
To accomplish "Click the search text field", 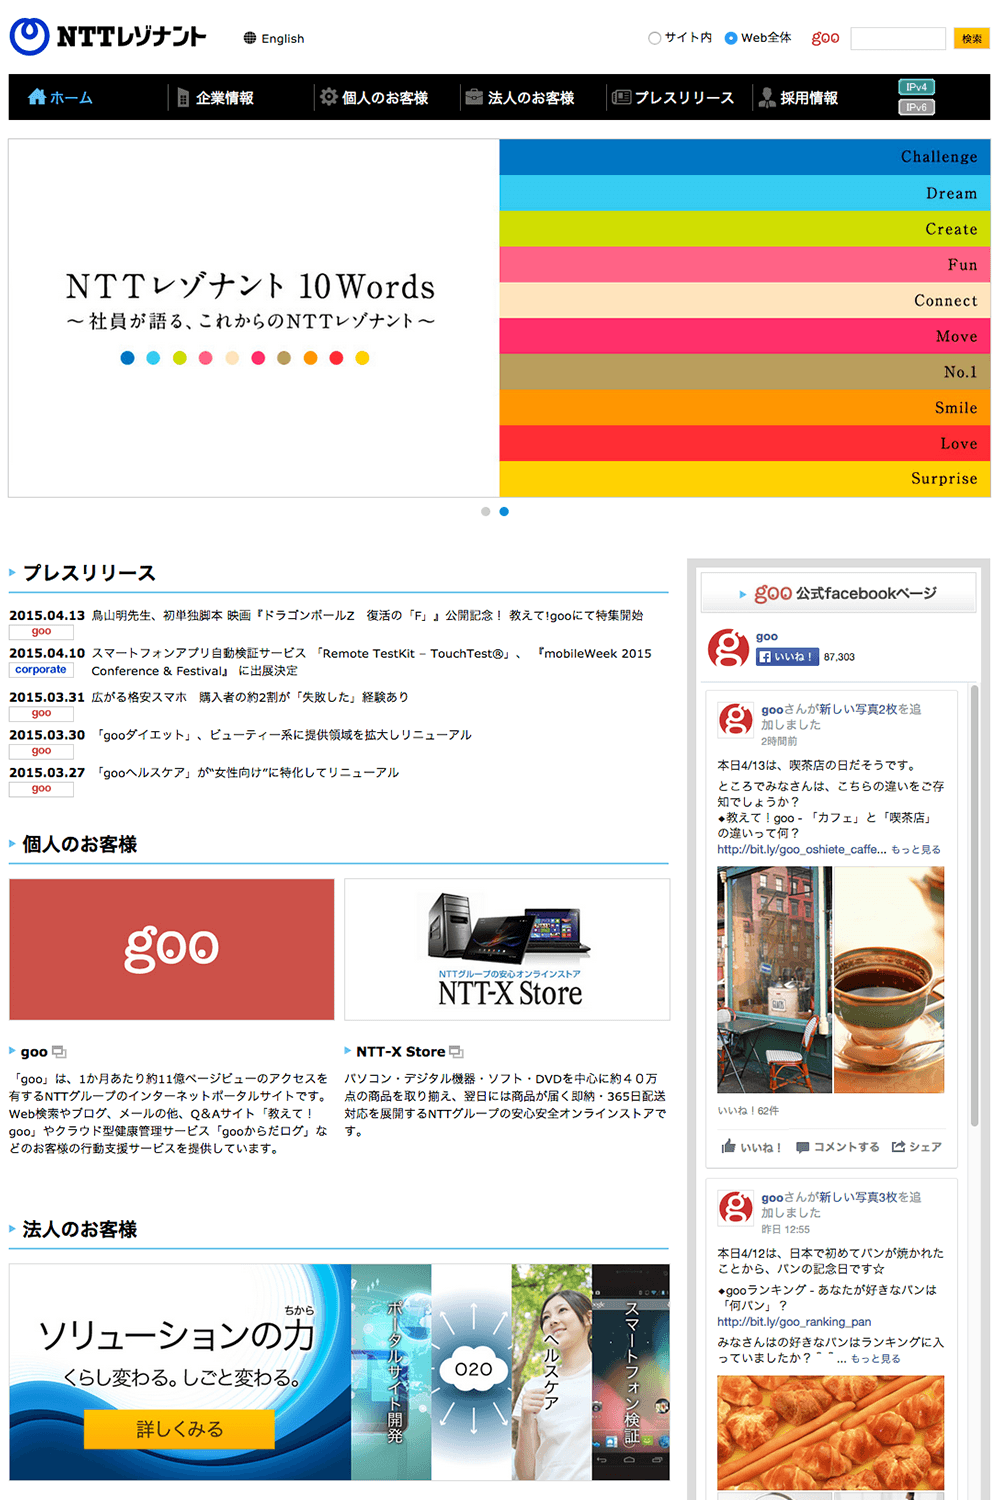I will [x=897, y=38].
